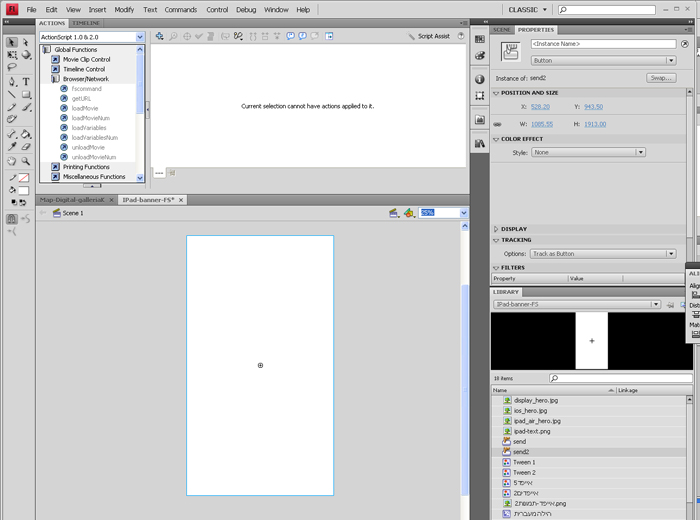Open the Info panel icon
This screenshot has width=700, height=520.
pyautogui.click(x=480, y=79)
